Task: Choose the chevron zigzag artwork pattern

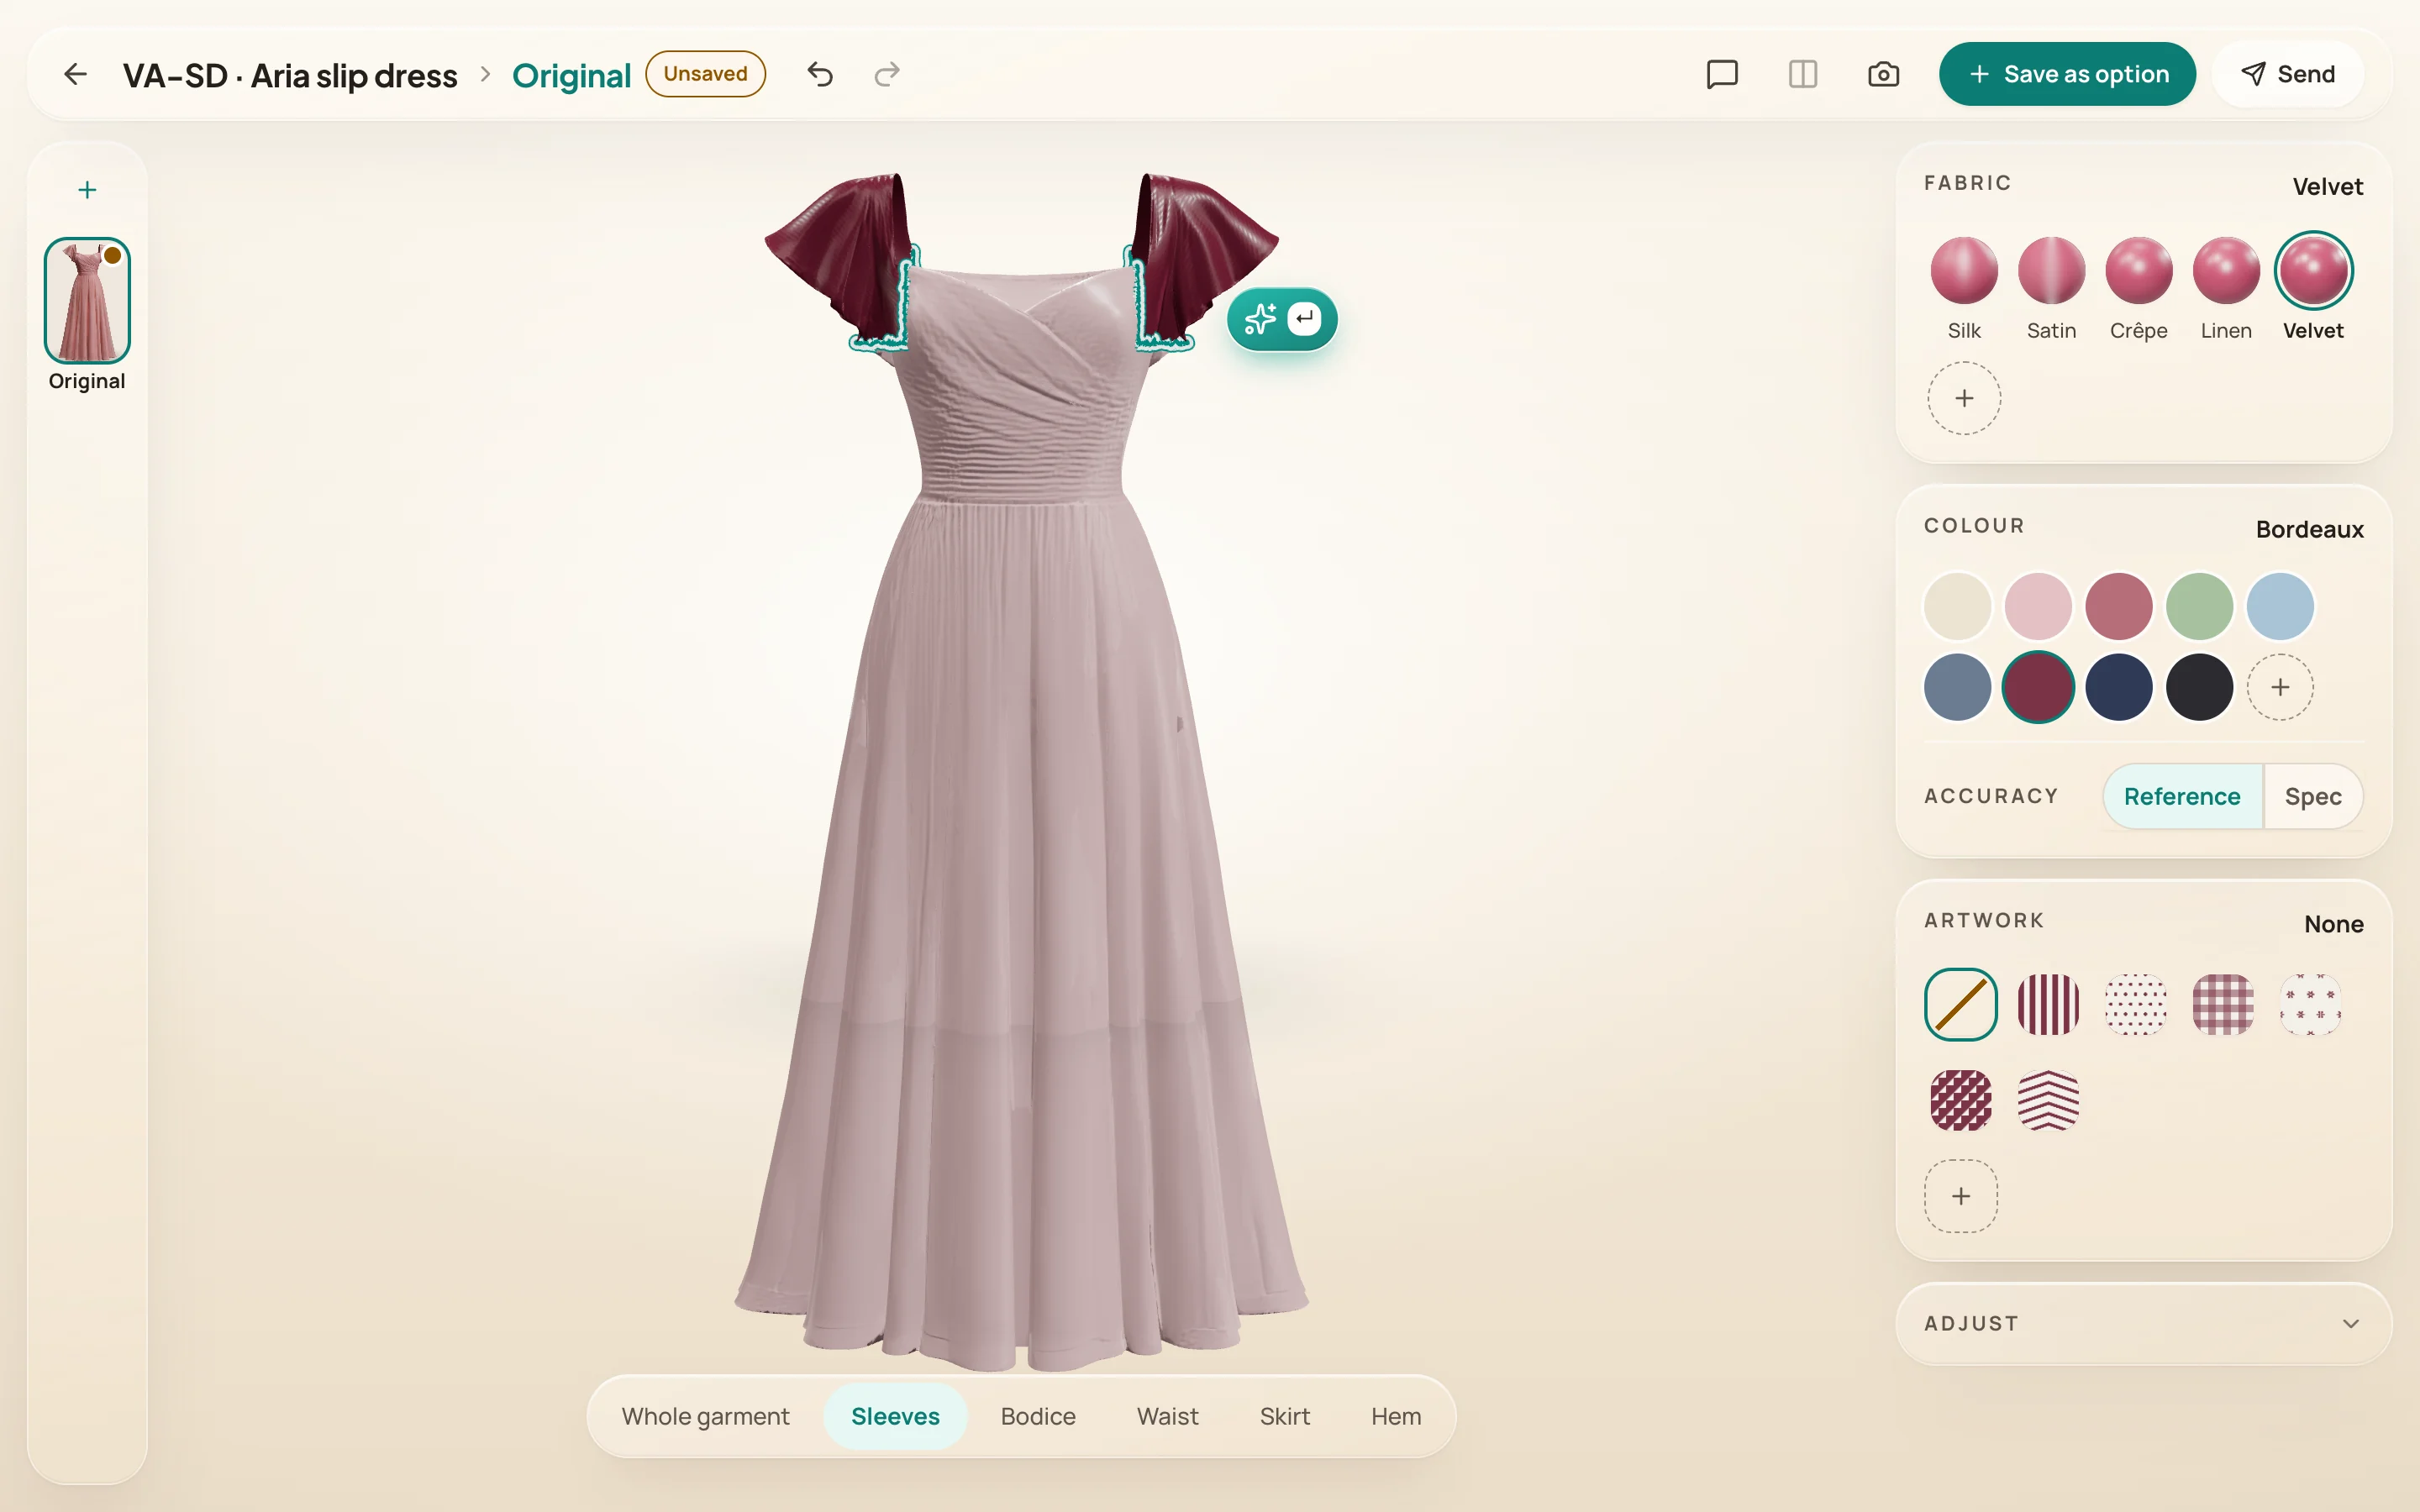Action: click(x=2048, y=1100)
